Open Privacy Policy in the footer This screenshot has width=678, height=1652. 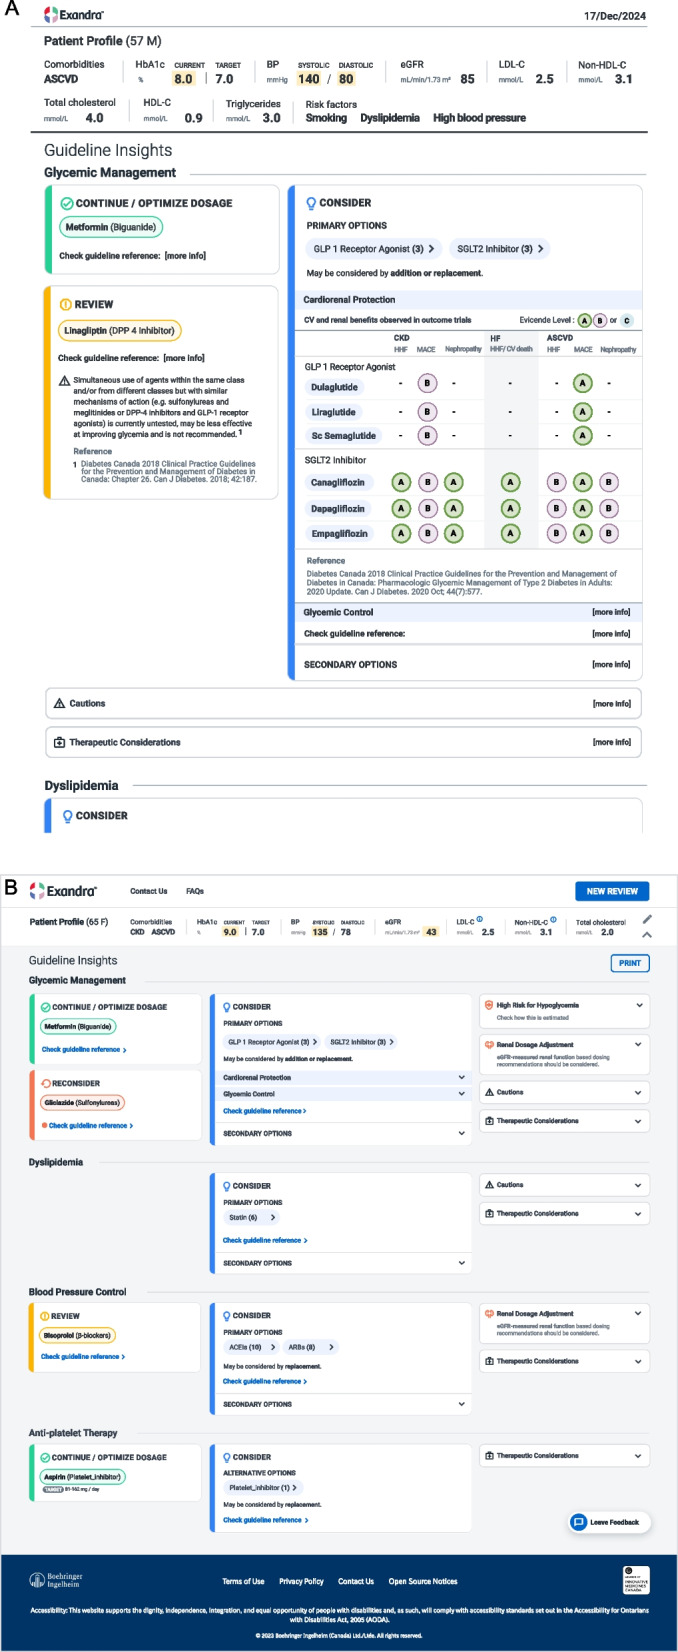click(301, 1581)
